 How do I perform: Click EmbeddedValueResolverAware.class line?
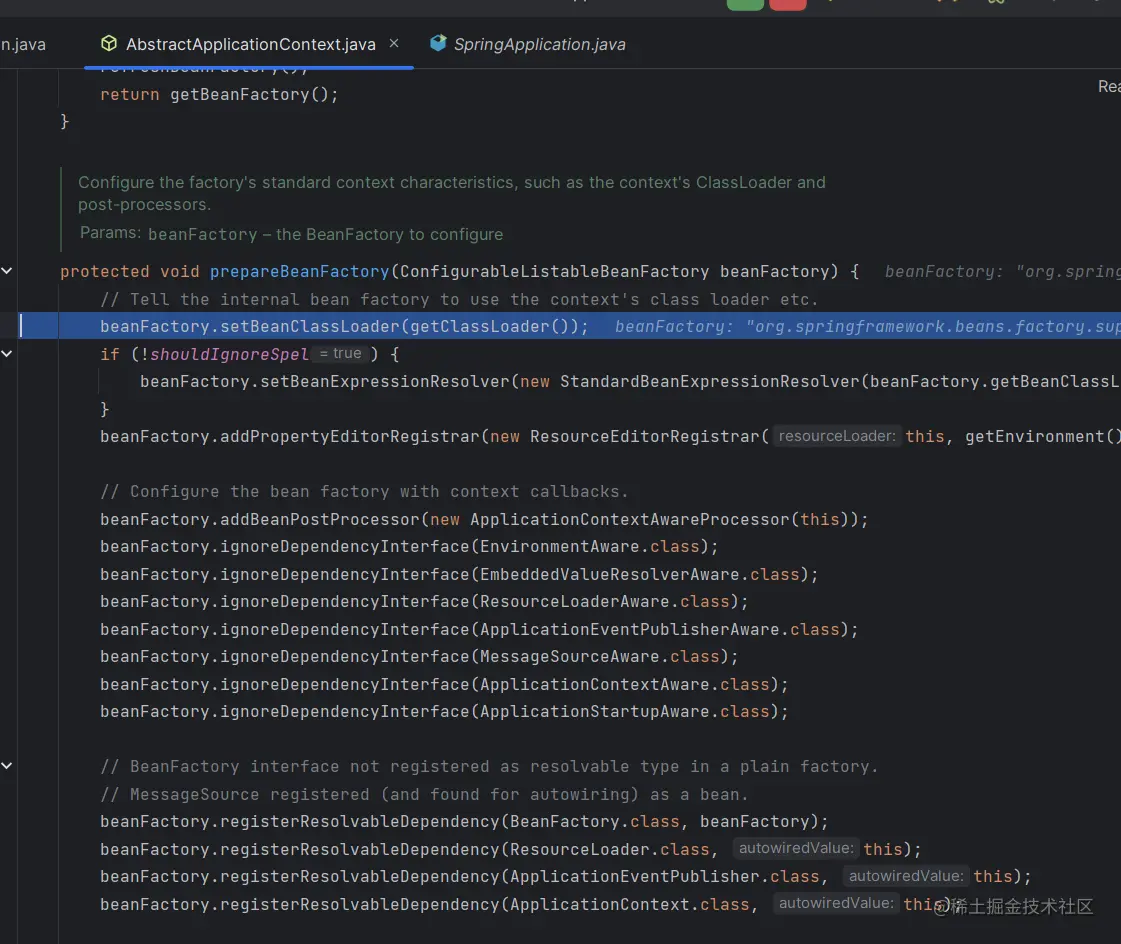click(459, 574)
